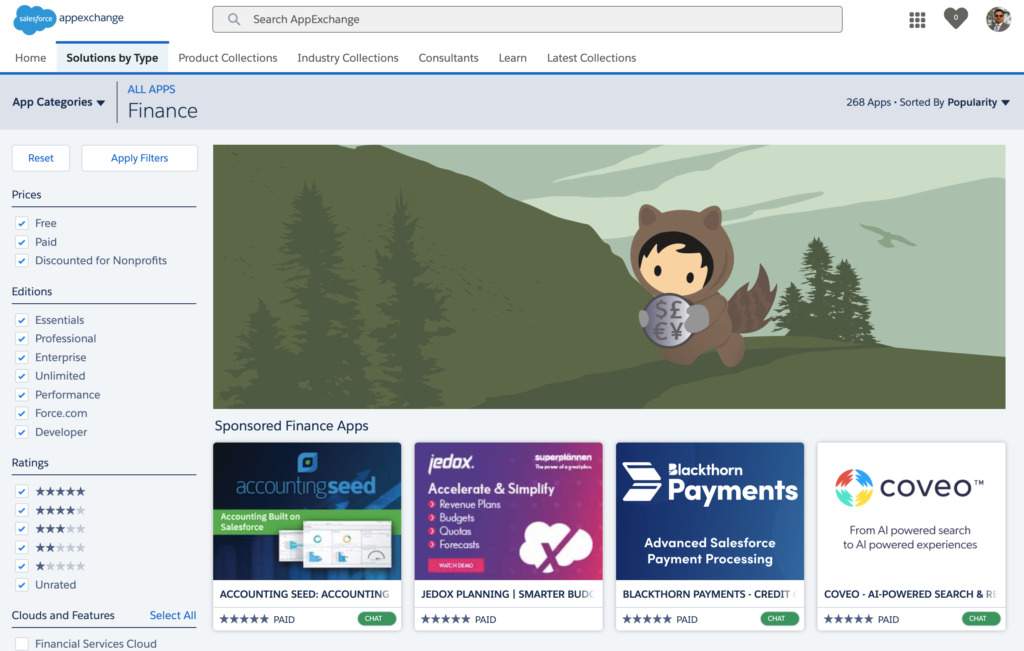Open the Coveo app thumbnail
This screenshot has height=651, width=1024.
(x=911, y=511)
